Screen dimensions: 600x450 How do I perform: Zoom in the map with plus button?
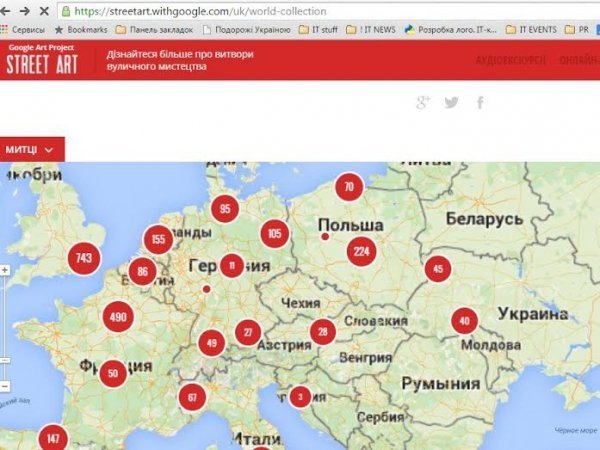pos(5,270)
